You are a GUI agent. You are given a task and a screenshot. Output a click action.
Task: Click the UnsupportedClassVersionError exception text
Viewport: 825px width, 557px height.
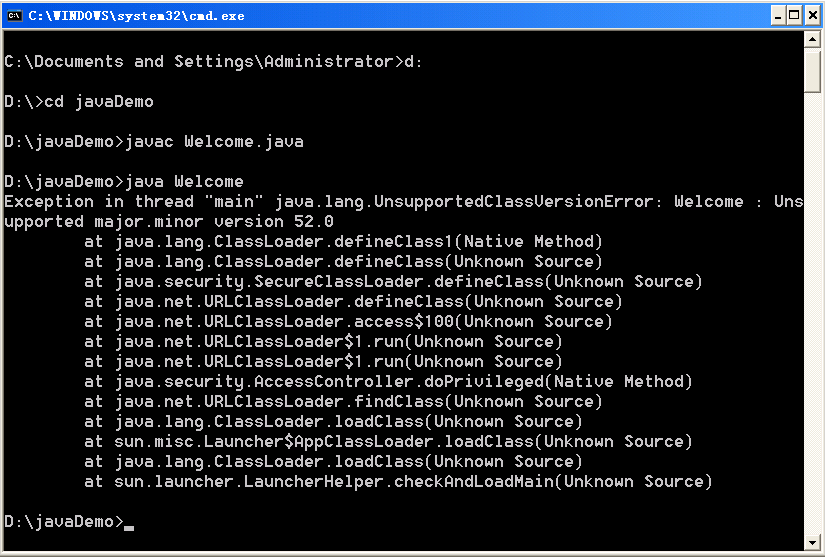[x=464, y=201]
